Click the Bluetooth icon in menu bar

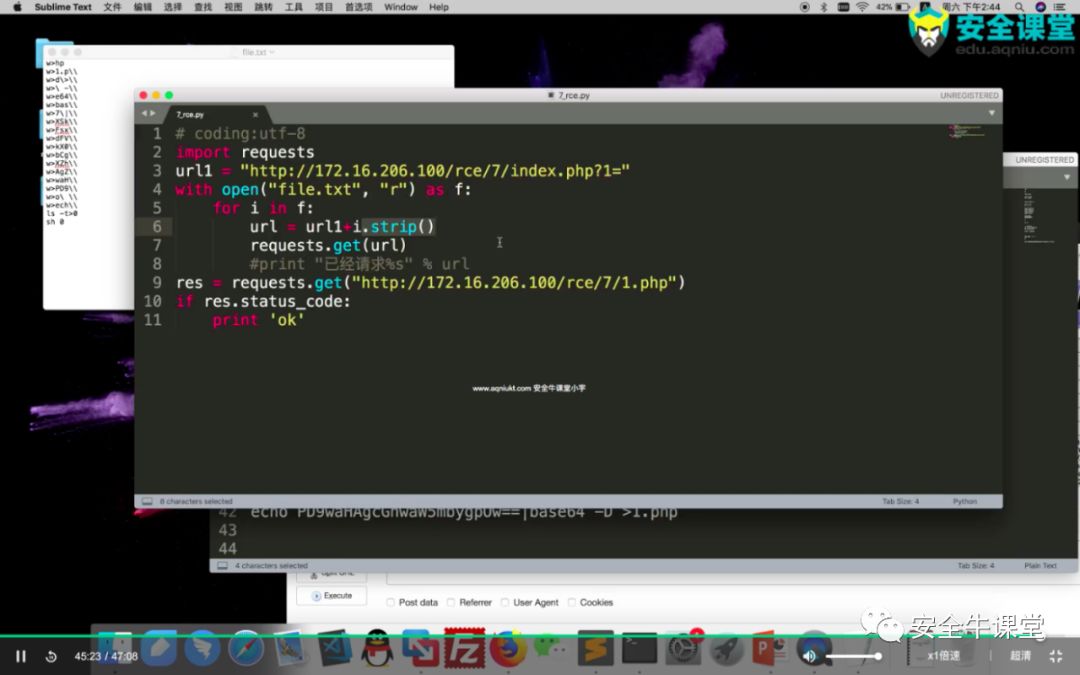pyautogui.click(x=824, y=7)
